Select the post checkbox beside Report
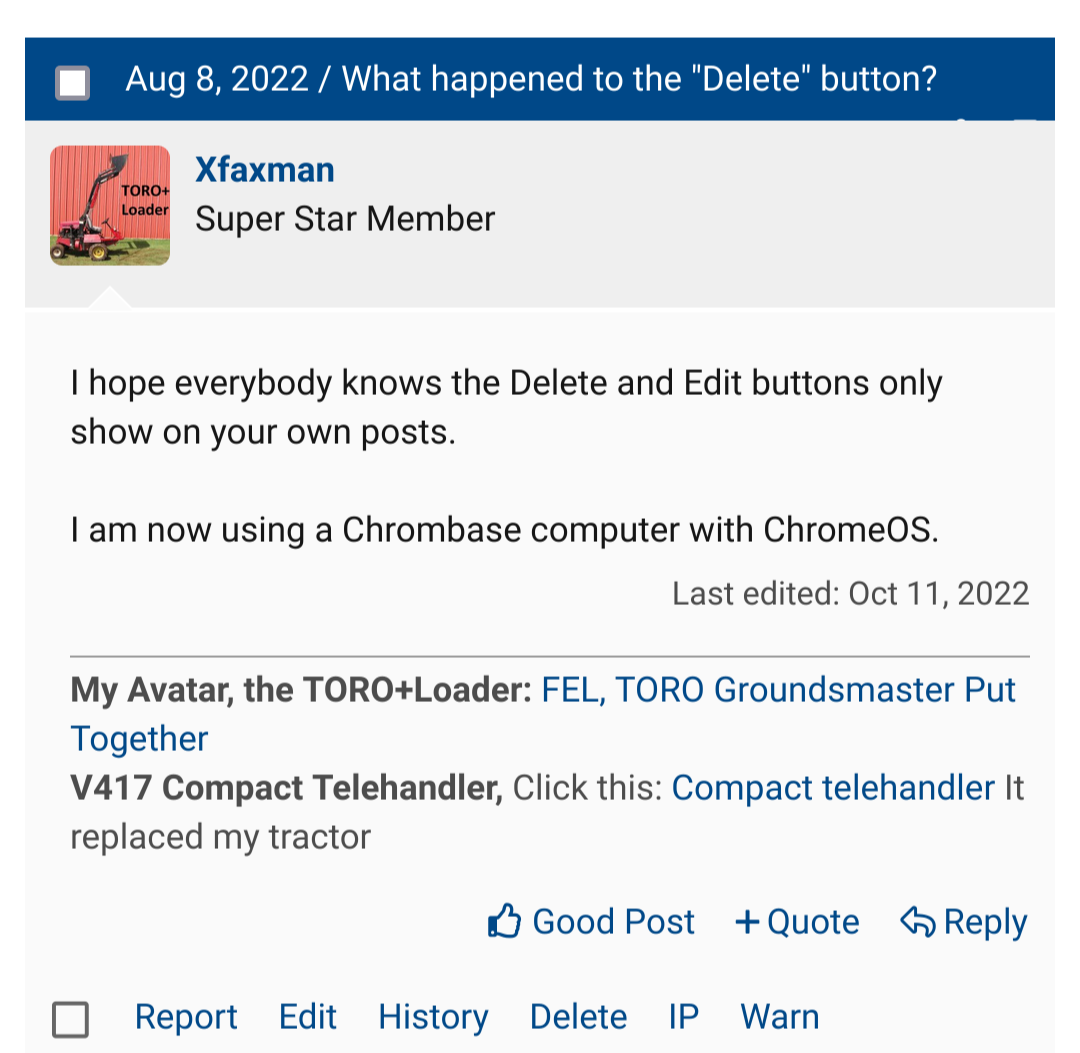The width and height of the screenshot is (1080, 1053). (71, 1020)
